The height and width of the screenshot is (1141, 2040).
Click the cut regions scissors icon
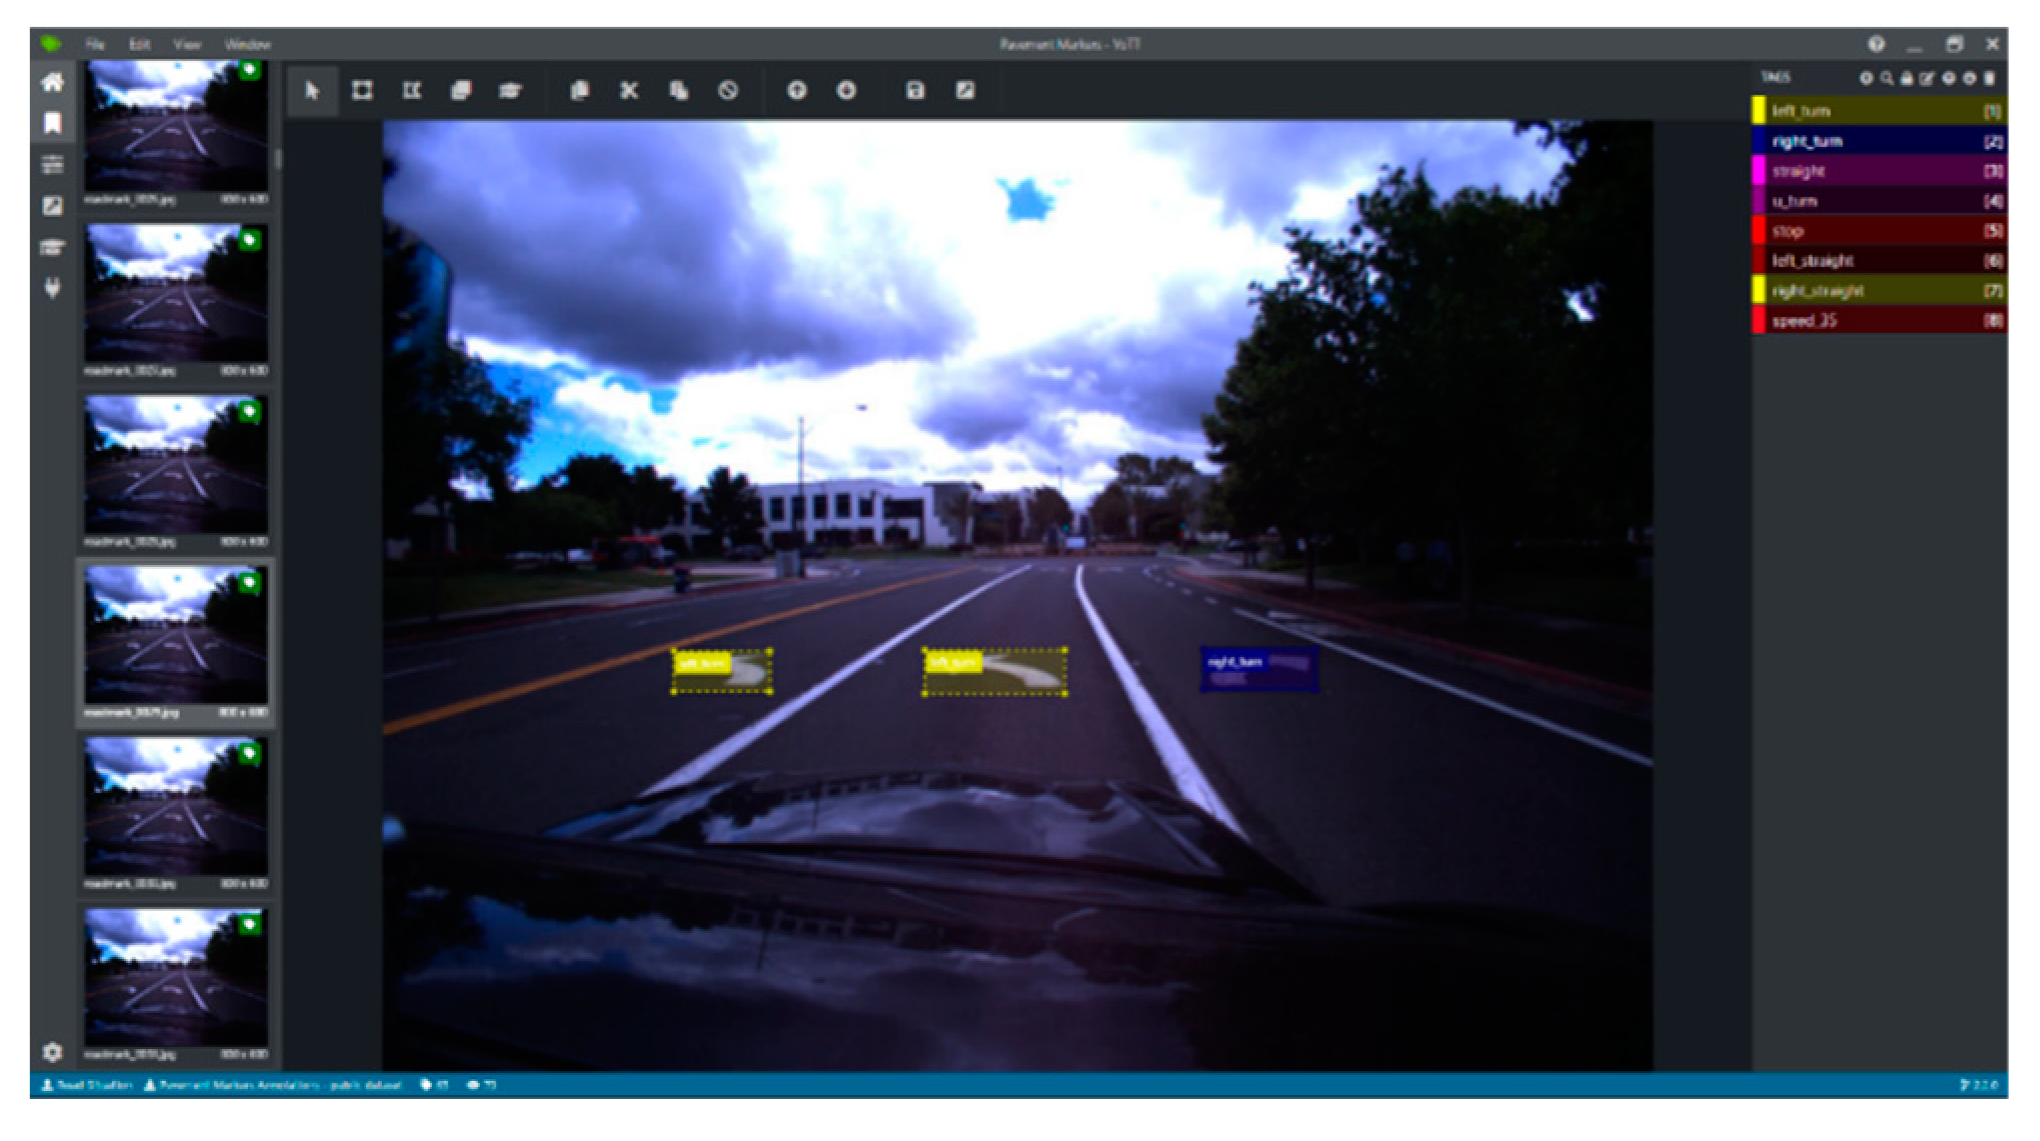tap(629, 91)
